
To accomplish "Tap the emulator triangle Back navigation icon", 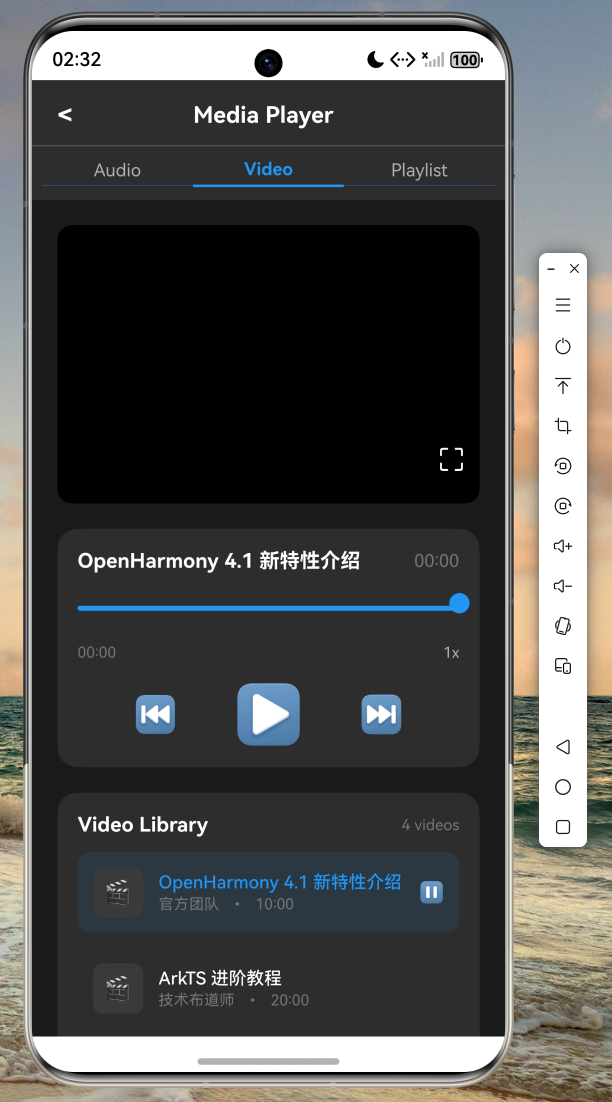I will click(563, 746).
